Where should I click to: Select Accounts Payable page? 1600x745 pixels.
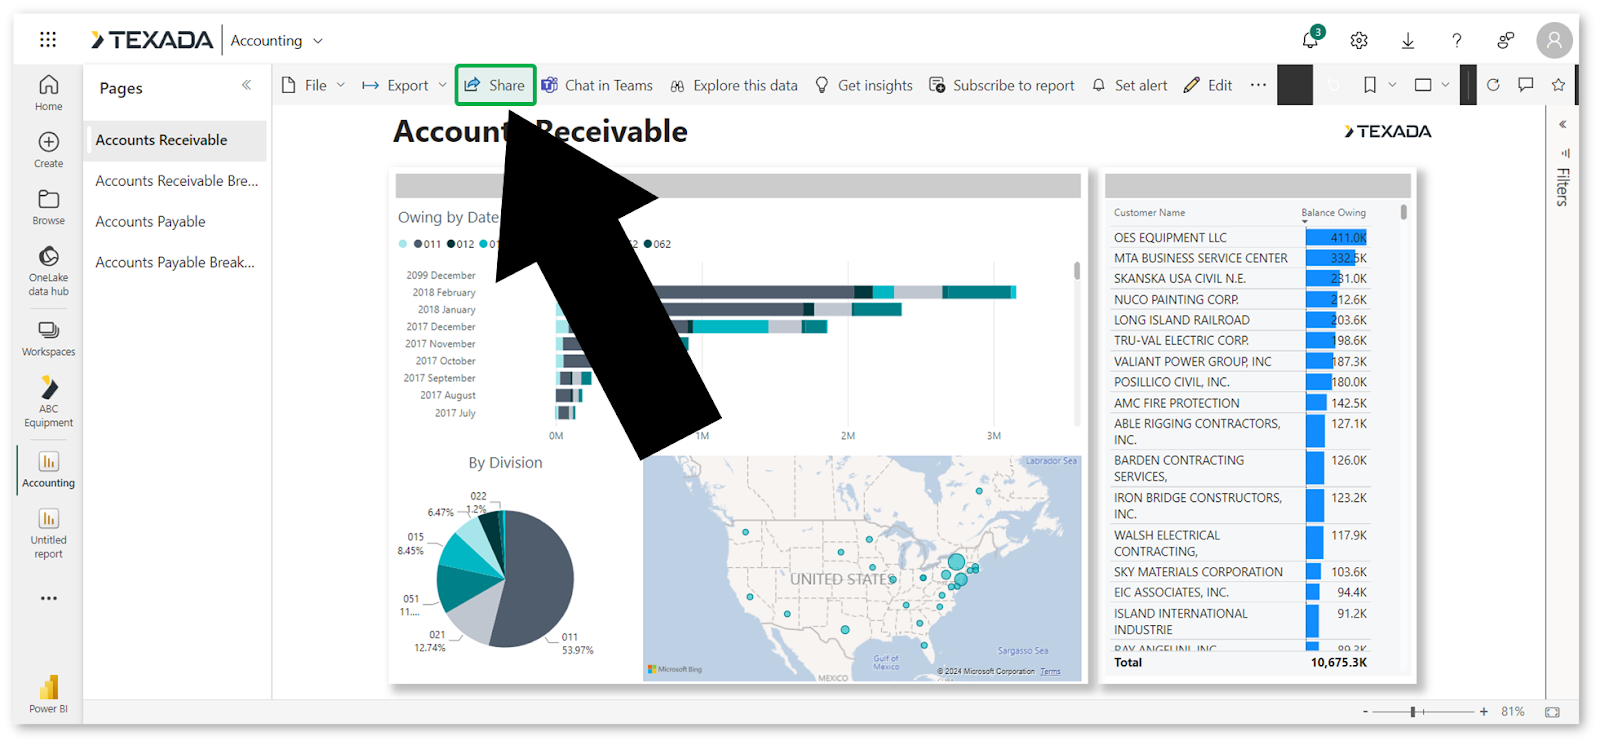point(175,222)
